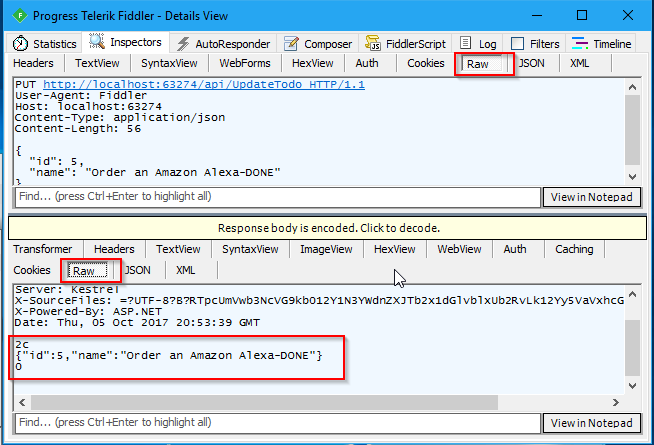The image size is (654, 445).
Task: Click the 'Date: Thu, 05 Oct 2017' line
Action: pyautogui.click(x=137, y=323)
